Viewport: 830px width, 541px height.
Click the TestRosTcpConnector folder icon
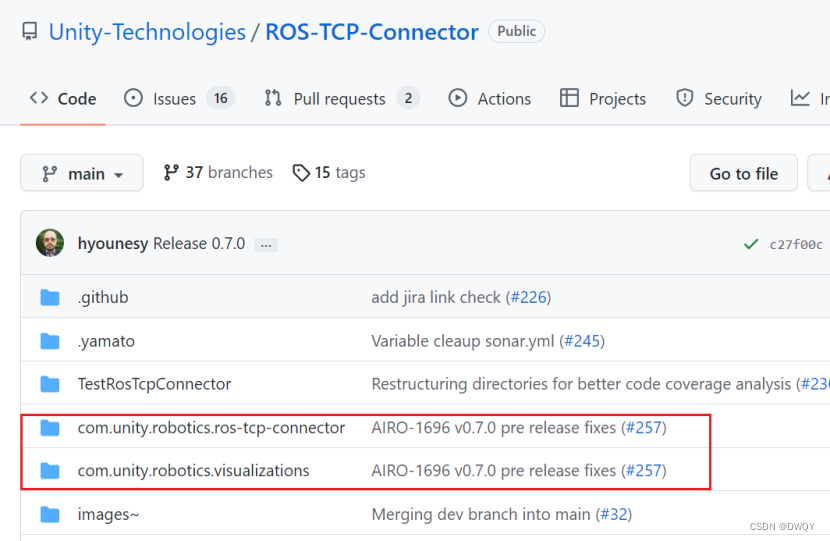pyautogui.click(x=50, y=384)
